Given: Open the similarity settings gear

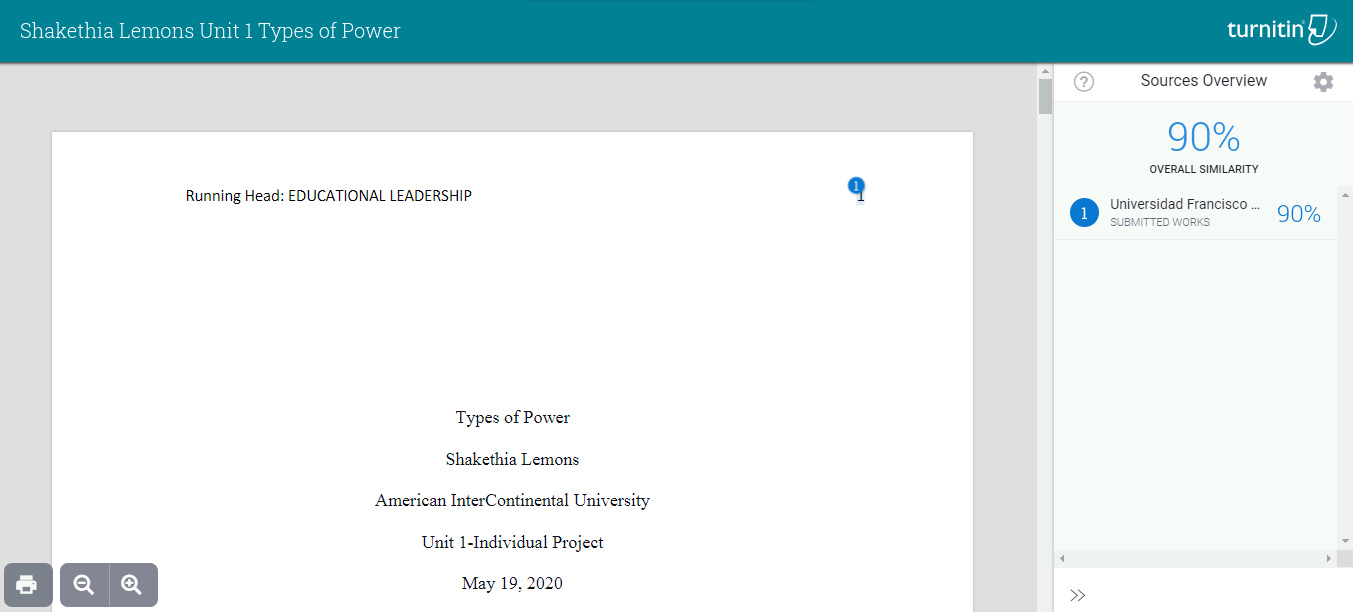Looking at the screenshot, I should [x=1323, y=82].
